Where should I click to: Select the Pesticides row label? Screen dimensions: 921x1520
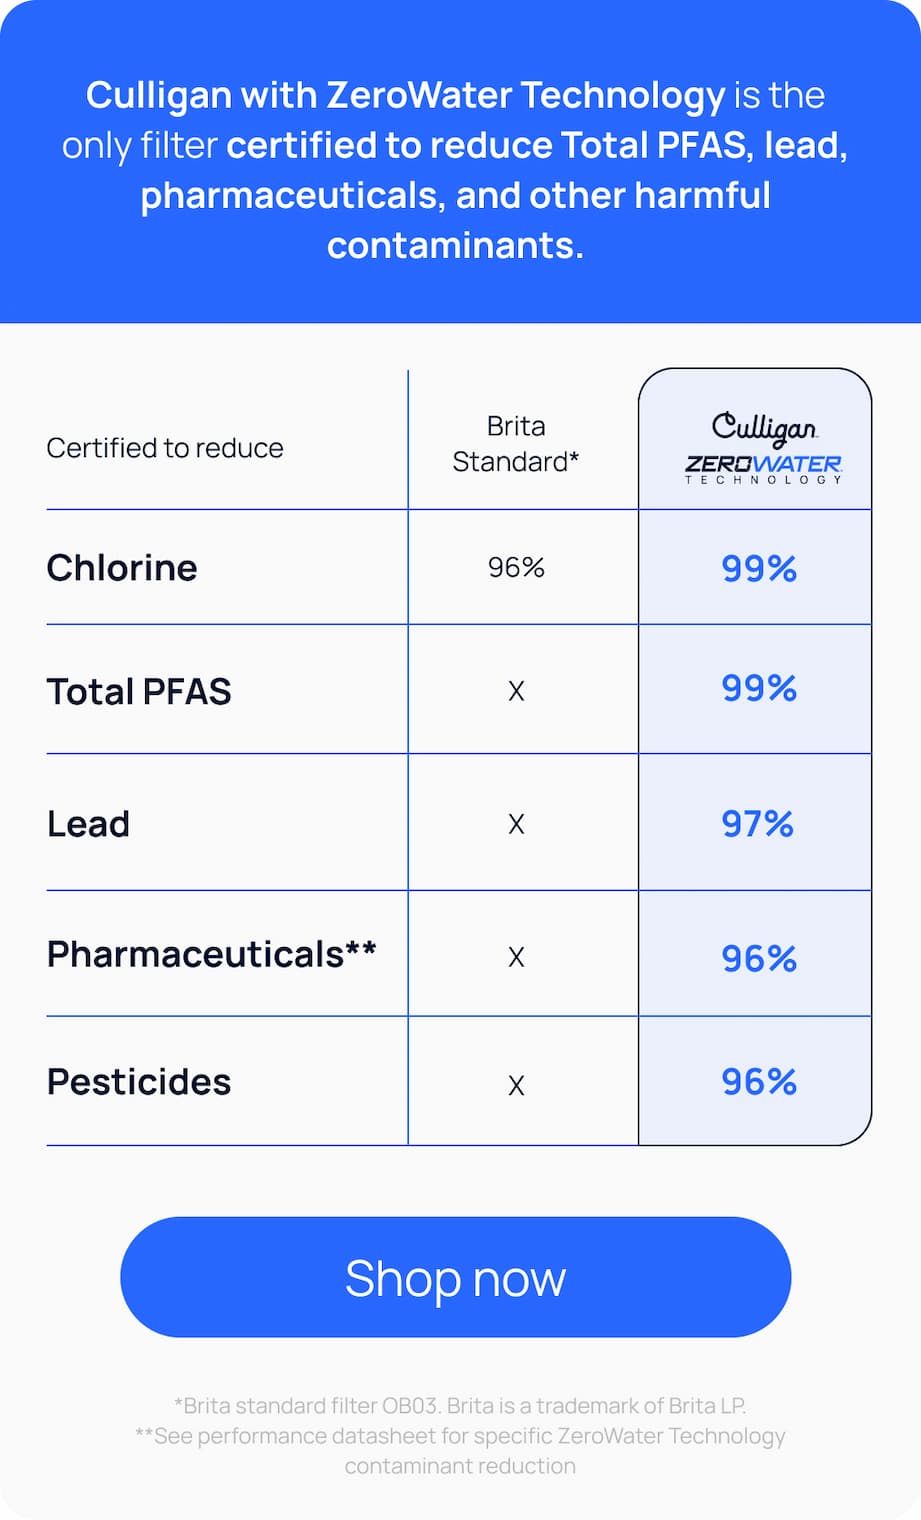coord(139,1082)
